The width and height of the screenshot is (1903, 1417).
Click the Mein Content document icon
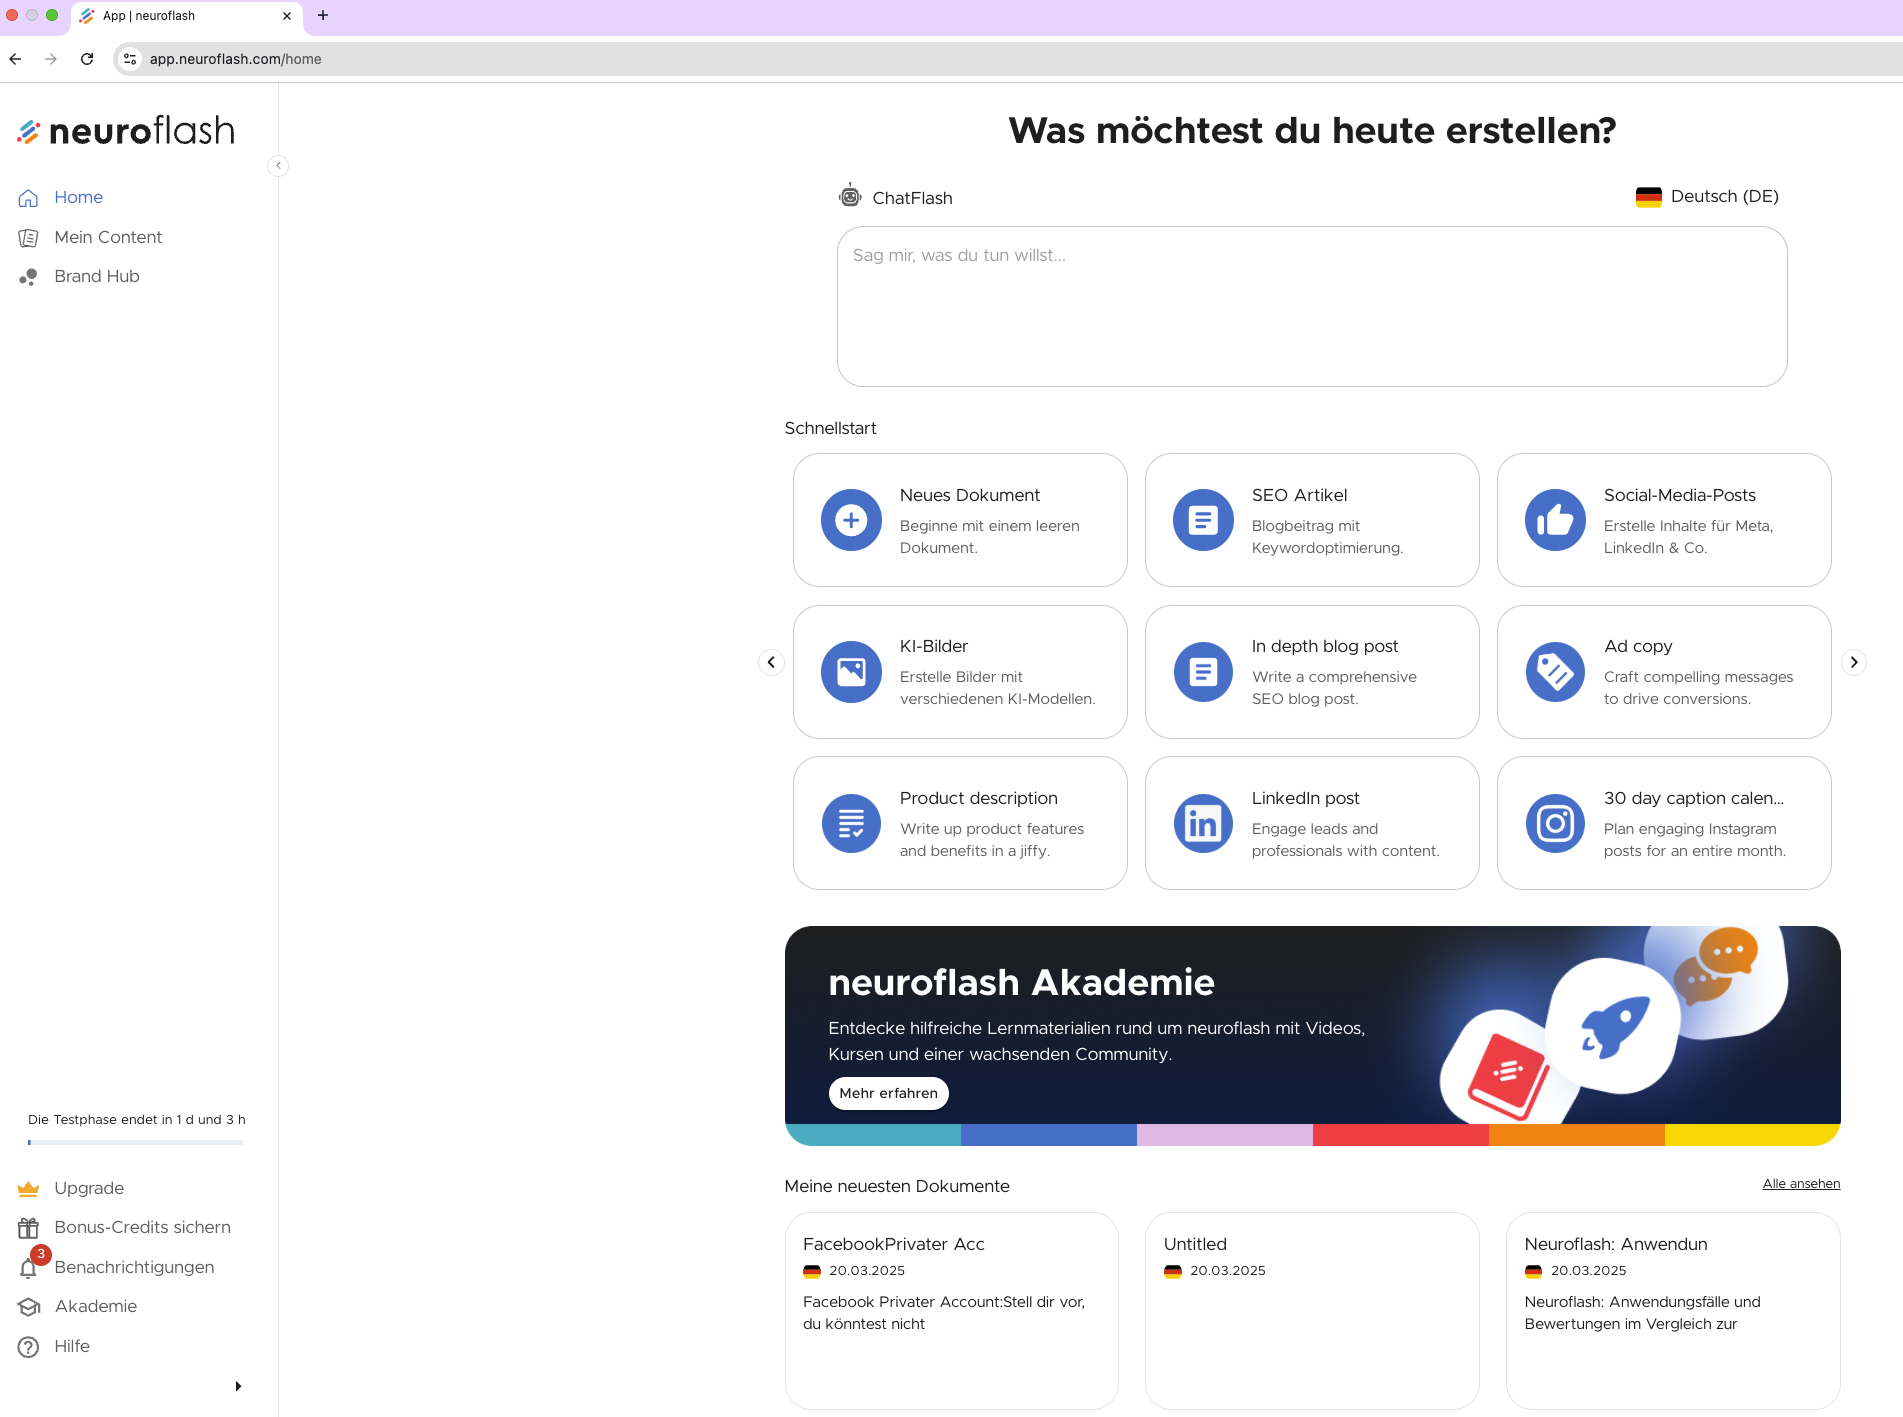tap(28, 238)
